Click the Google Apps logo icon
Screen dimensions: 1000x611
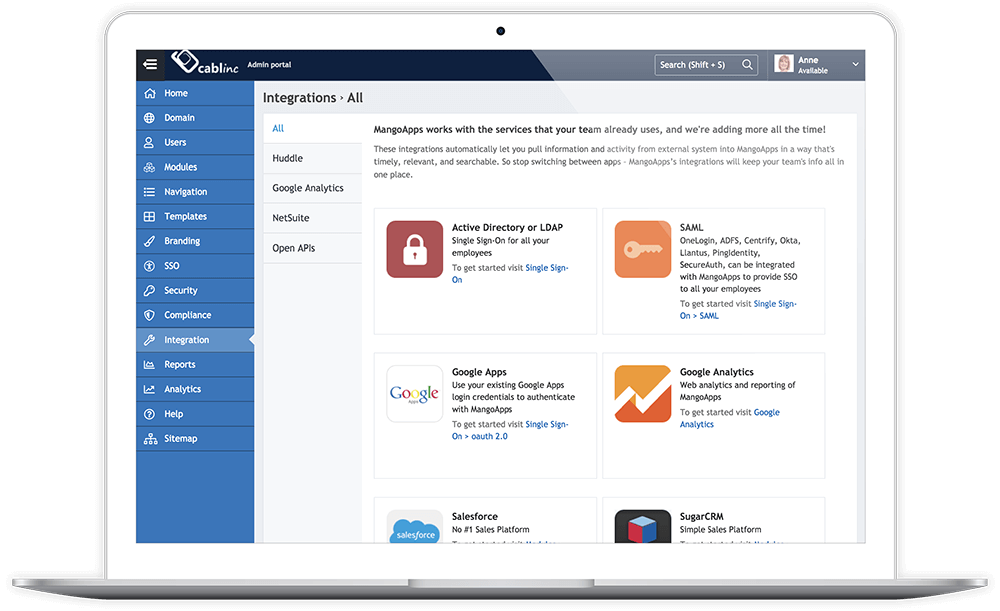(x=415, y=394)
